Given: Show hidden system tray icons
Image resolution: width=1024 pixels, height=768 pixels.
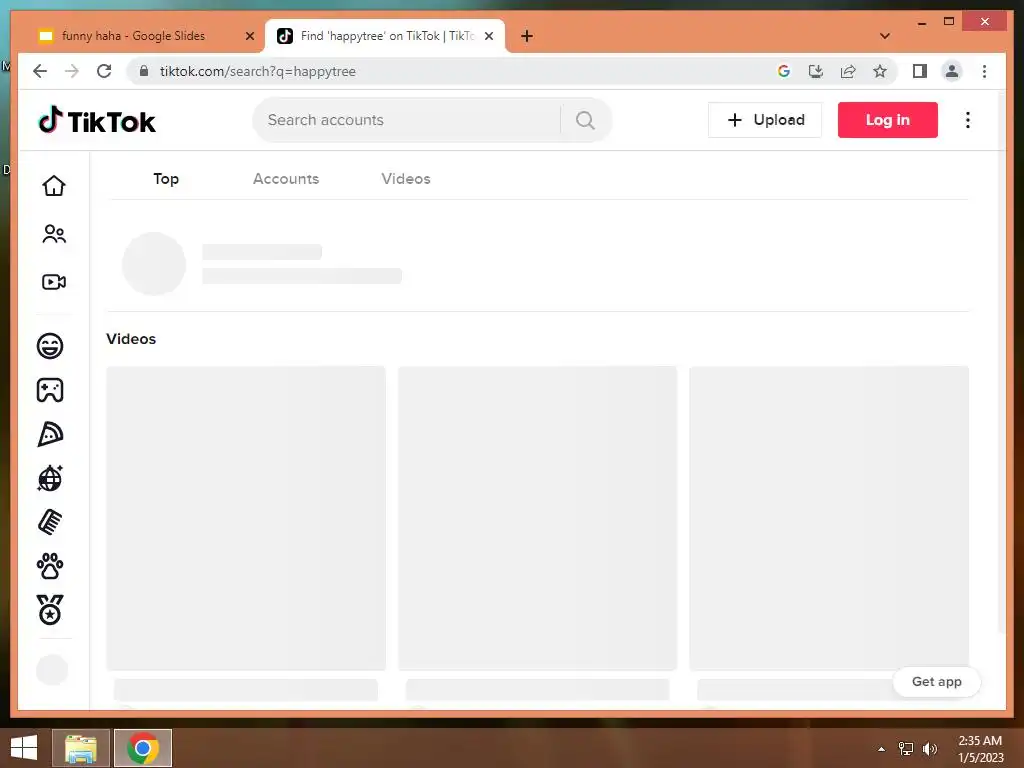Looking at the screenshot, I should [882, 749].
